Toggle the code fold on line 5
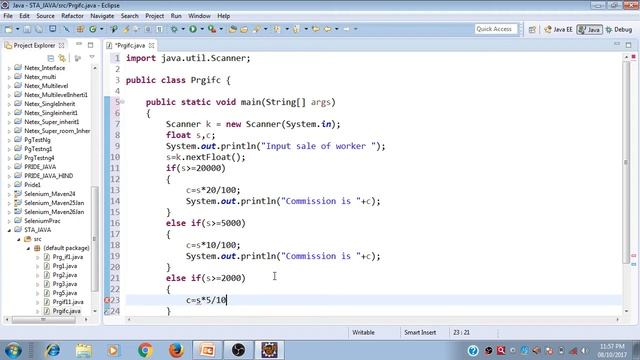The width and height of the screenshot is (640, 360). (122, 102)
